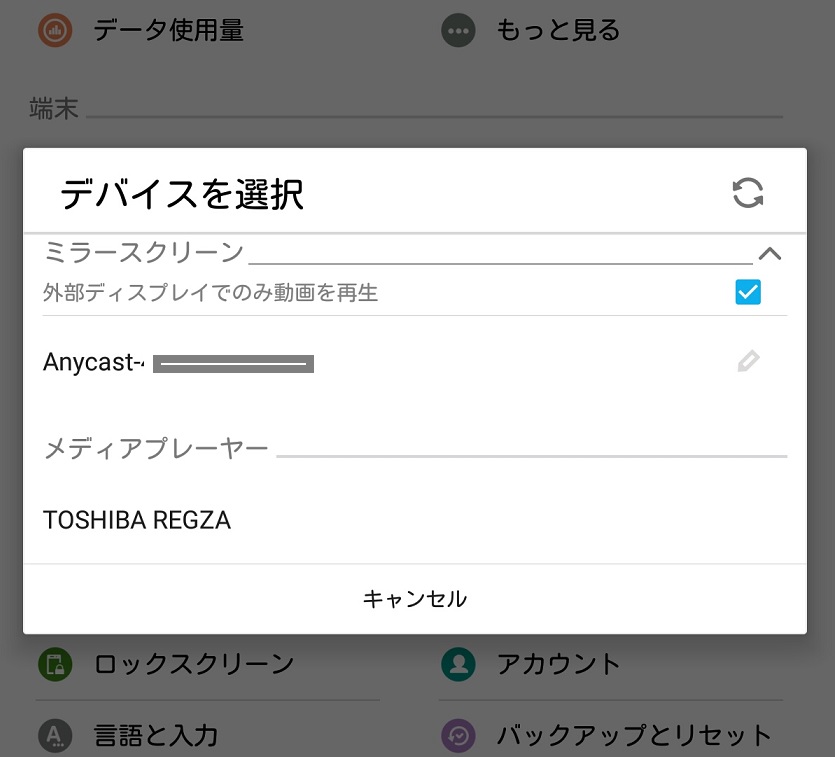Screen dimensions: 835x757
Task: Tap the もっと見る label
Action: point(558,30)
